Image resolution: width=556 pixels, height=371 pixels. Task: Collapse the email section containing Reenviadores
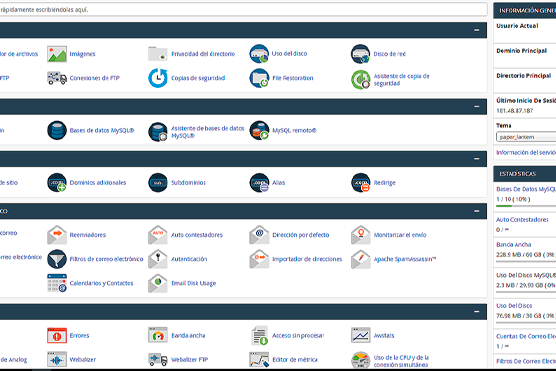[477, 211]
